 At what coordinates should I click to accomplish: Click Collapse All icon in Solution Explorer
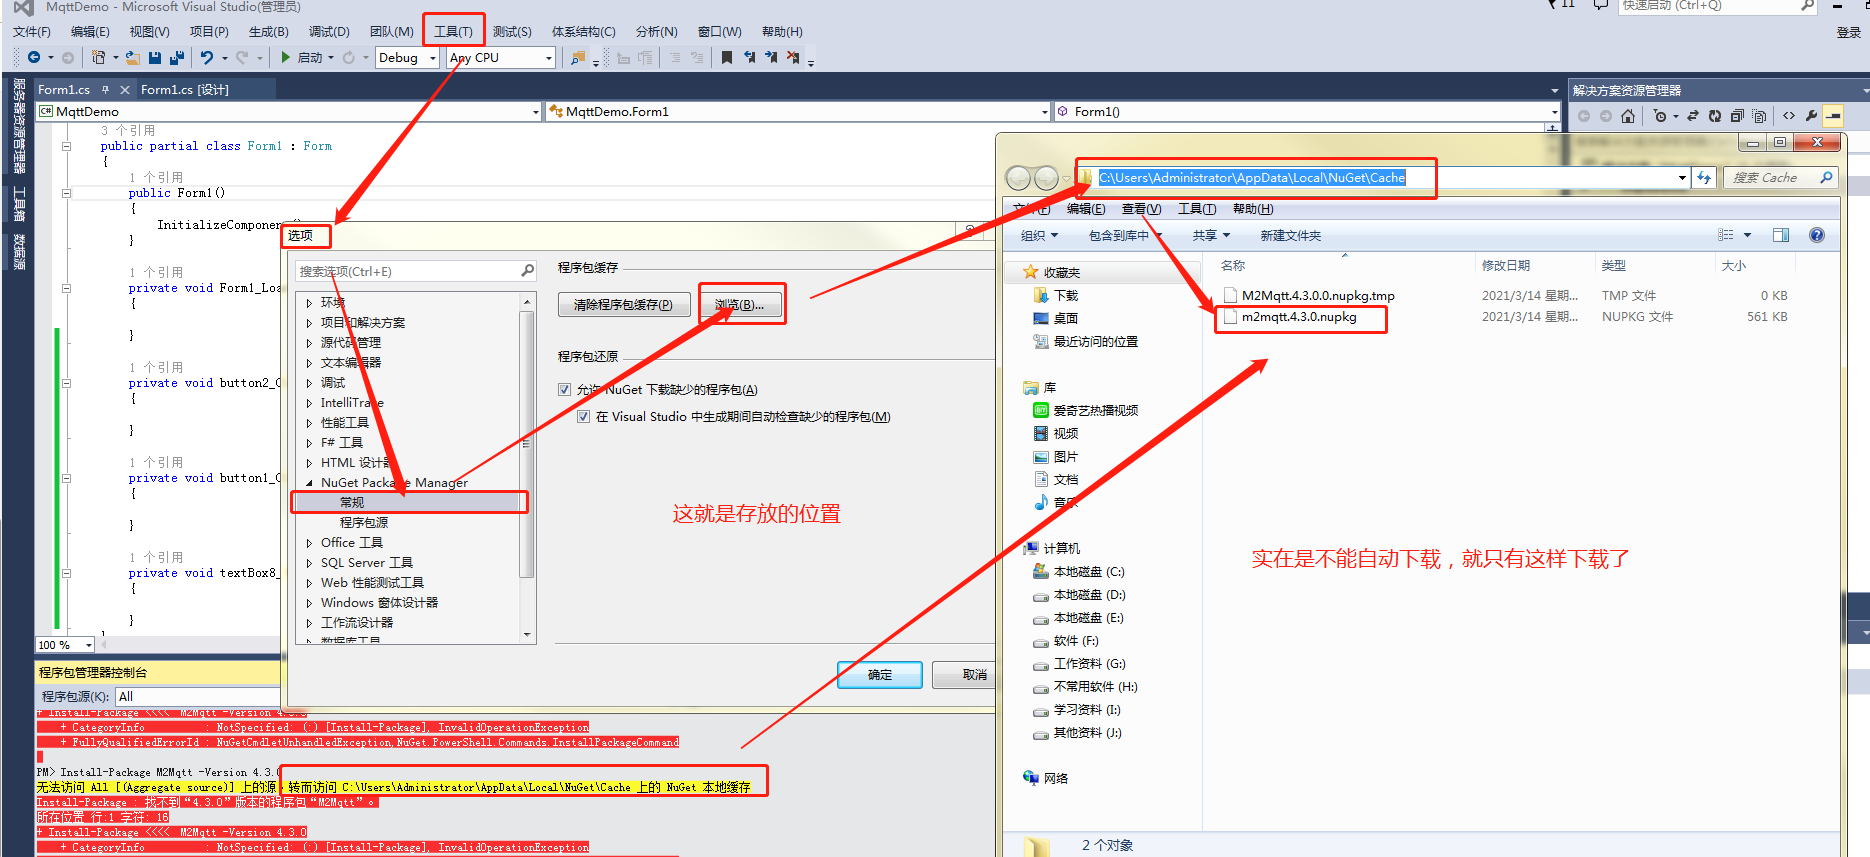1737,116
